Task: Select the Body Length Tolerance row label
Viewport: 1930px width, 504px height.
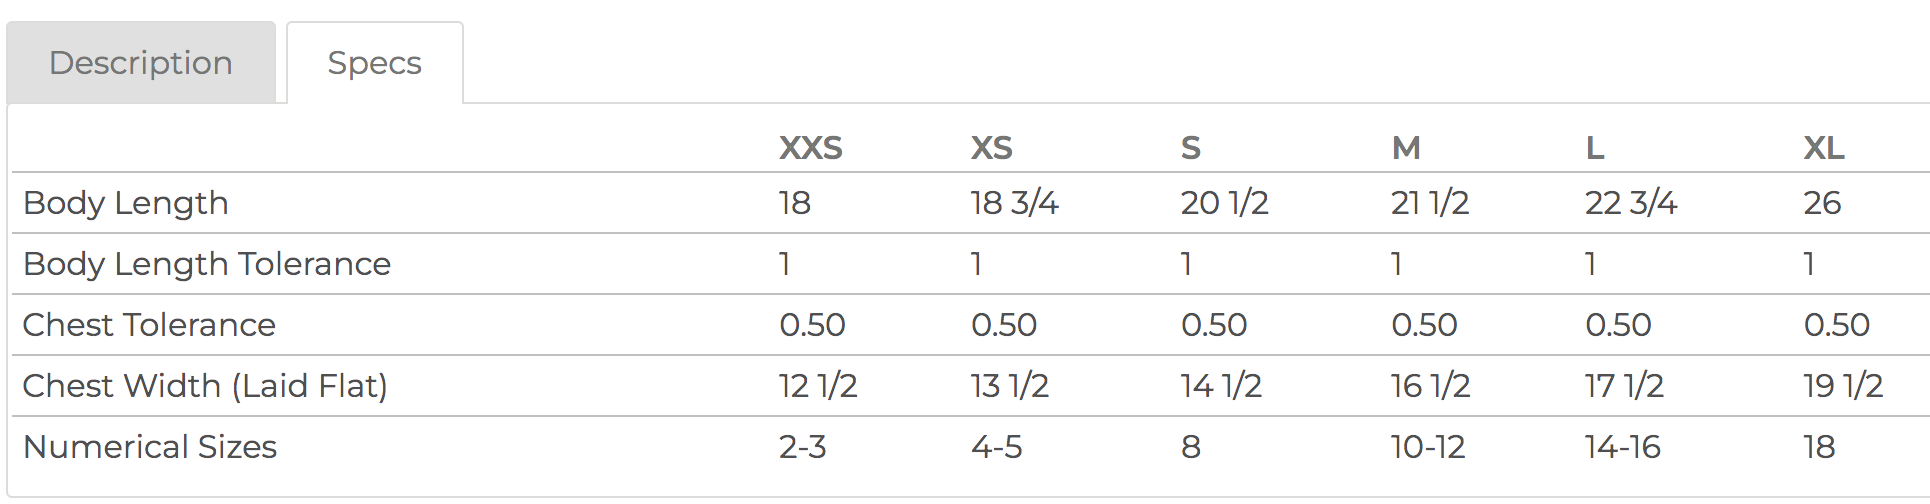Action: pyautogui.click(x=207, y=264)
